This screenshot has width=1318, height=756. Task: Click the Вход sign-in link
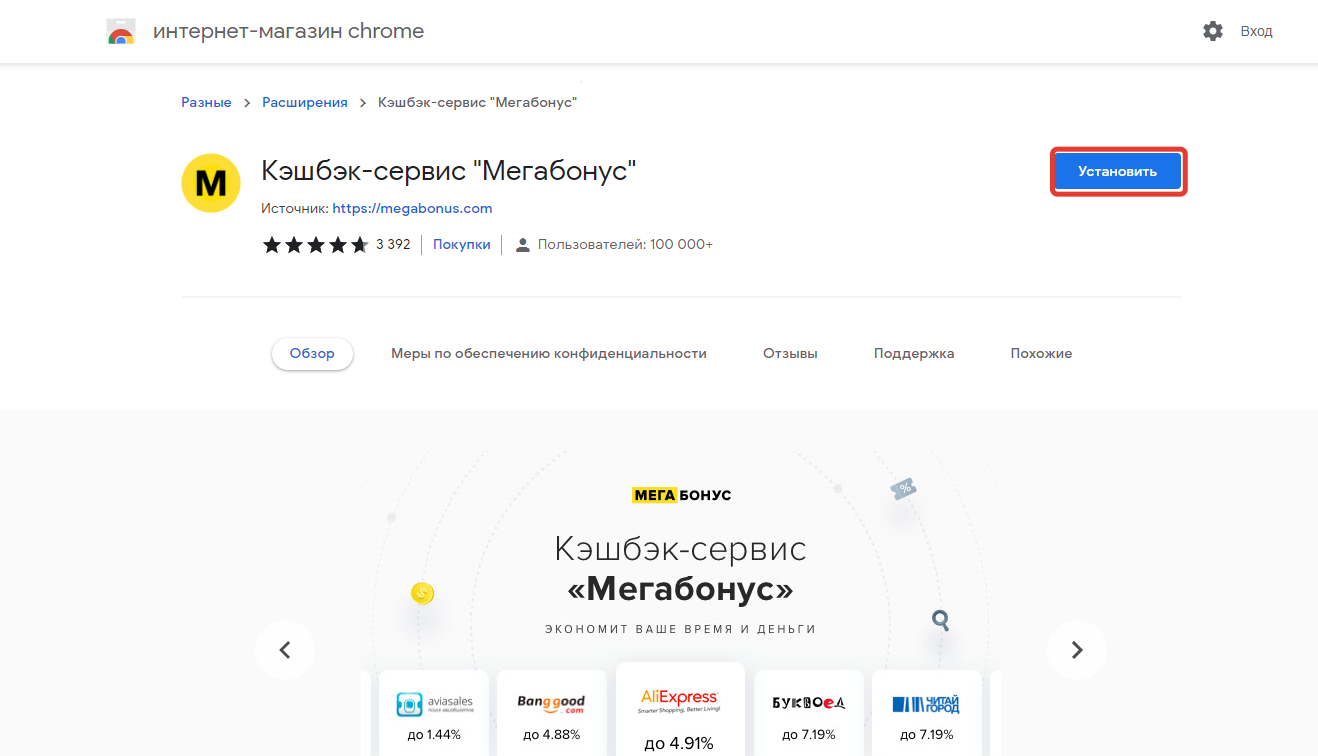1257,31
